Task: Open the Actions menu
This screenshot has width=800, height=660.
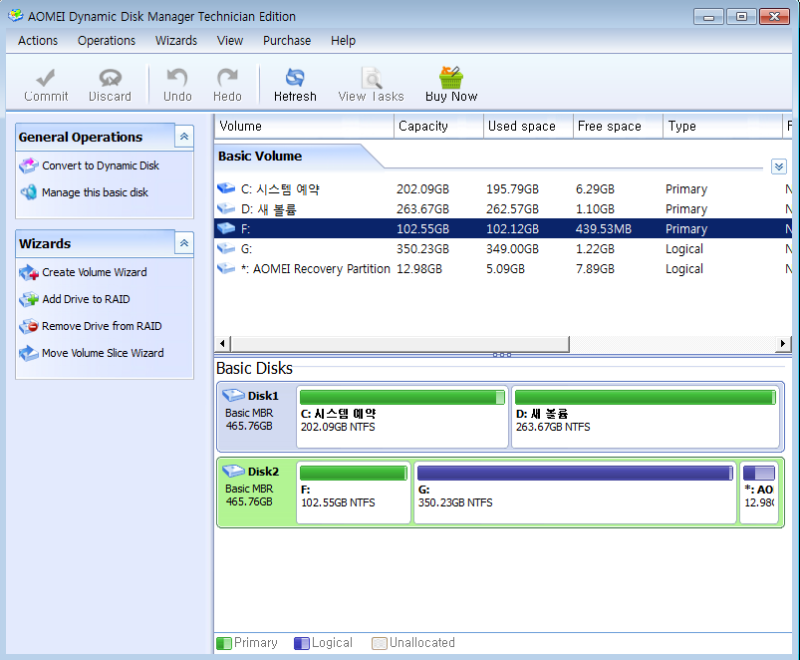Action: [x=38, y=41]
